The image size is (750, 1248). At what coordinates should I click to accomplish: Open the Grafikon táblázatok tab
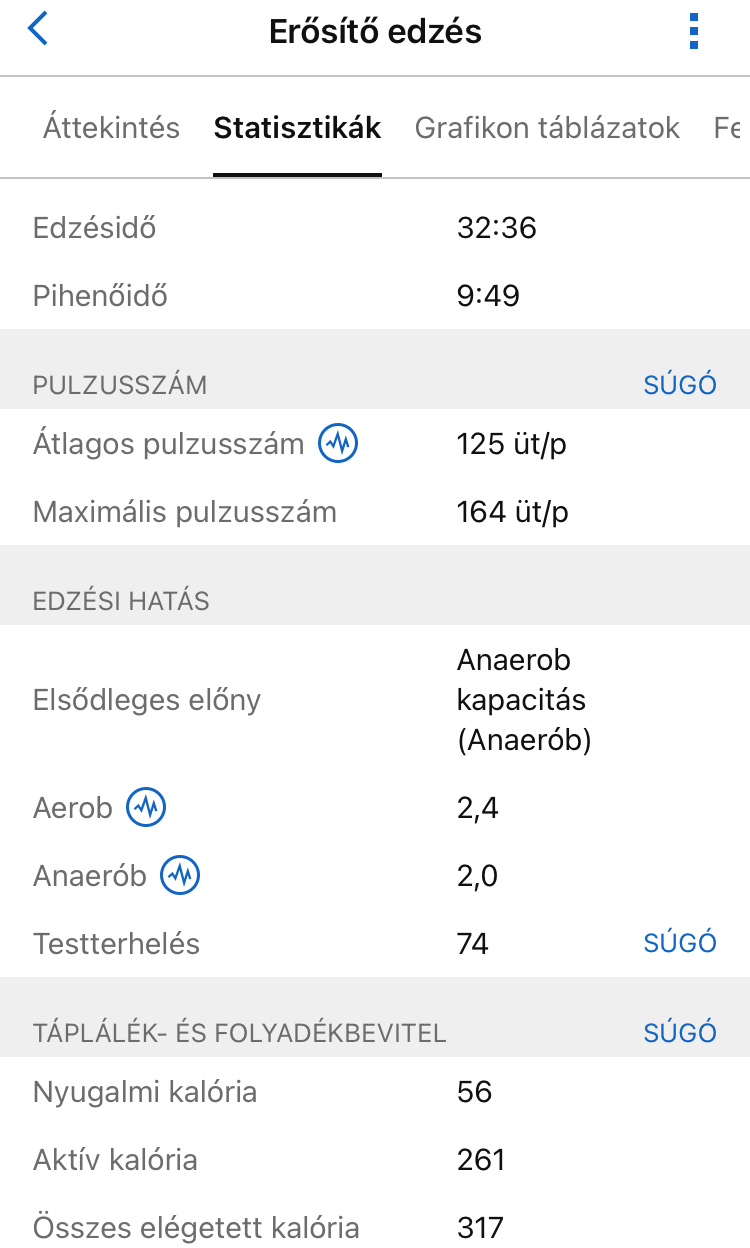547,128
